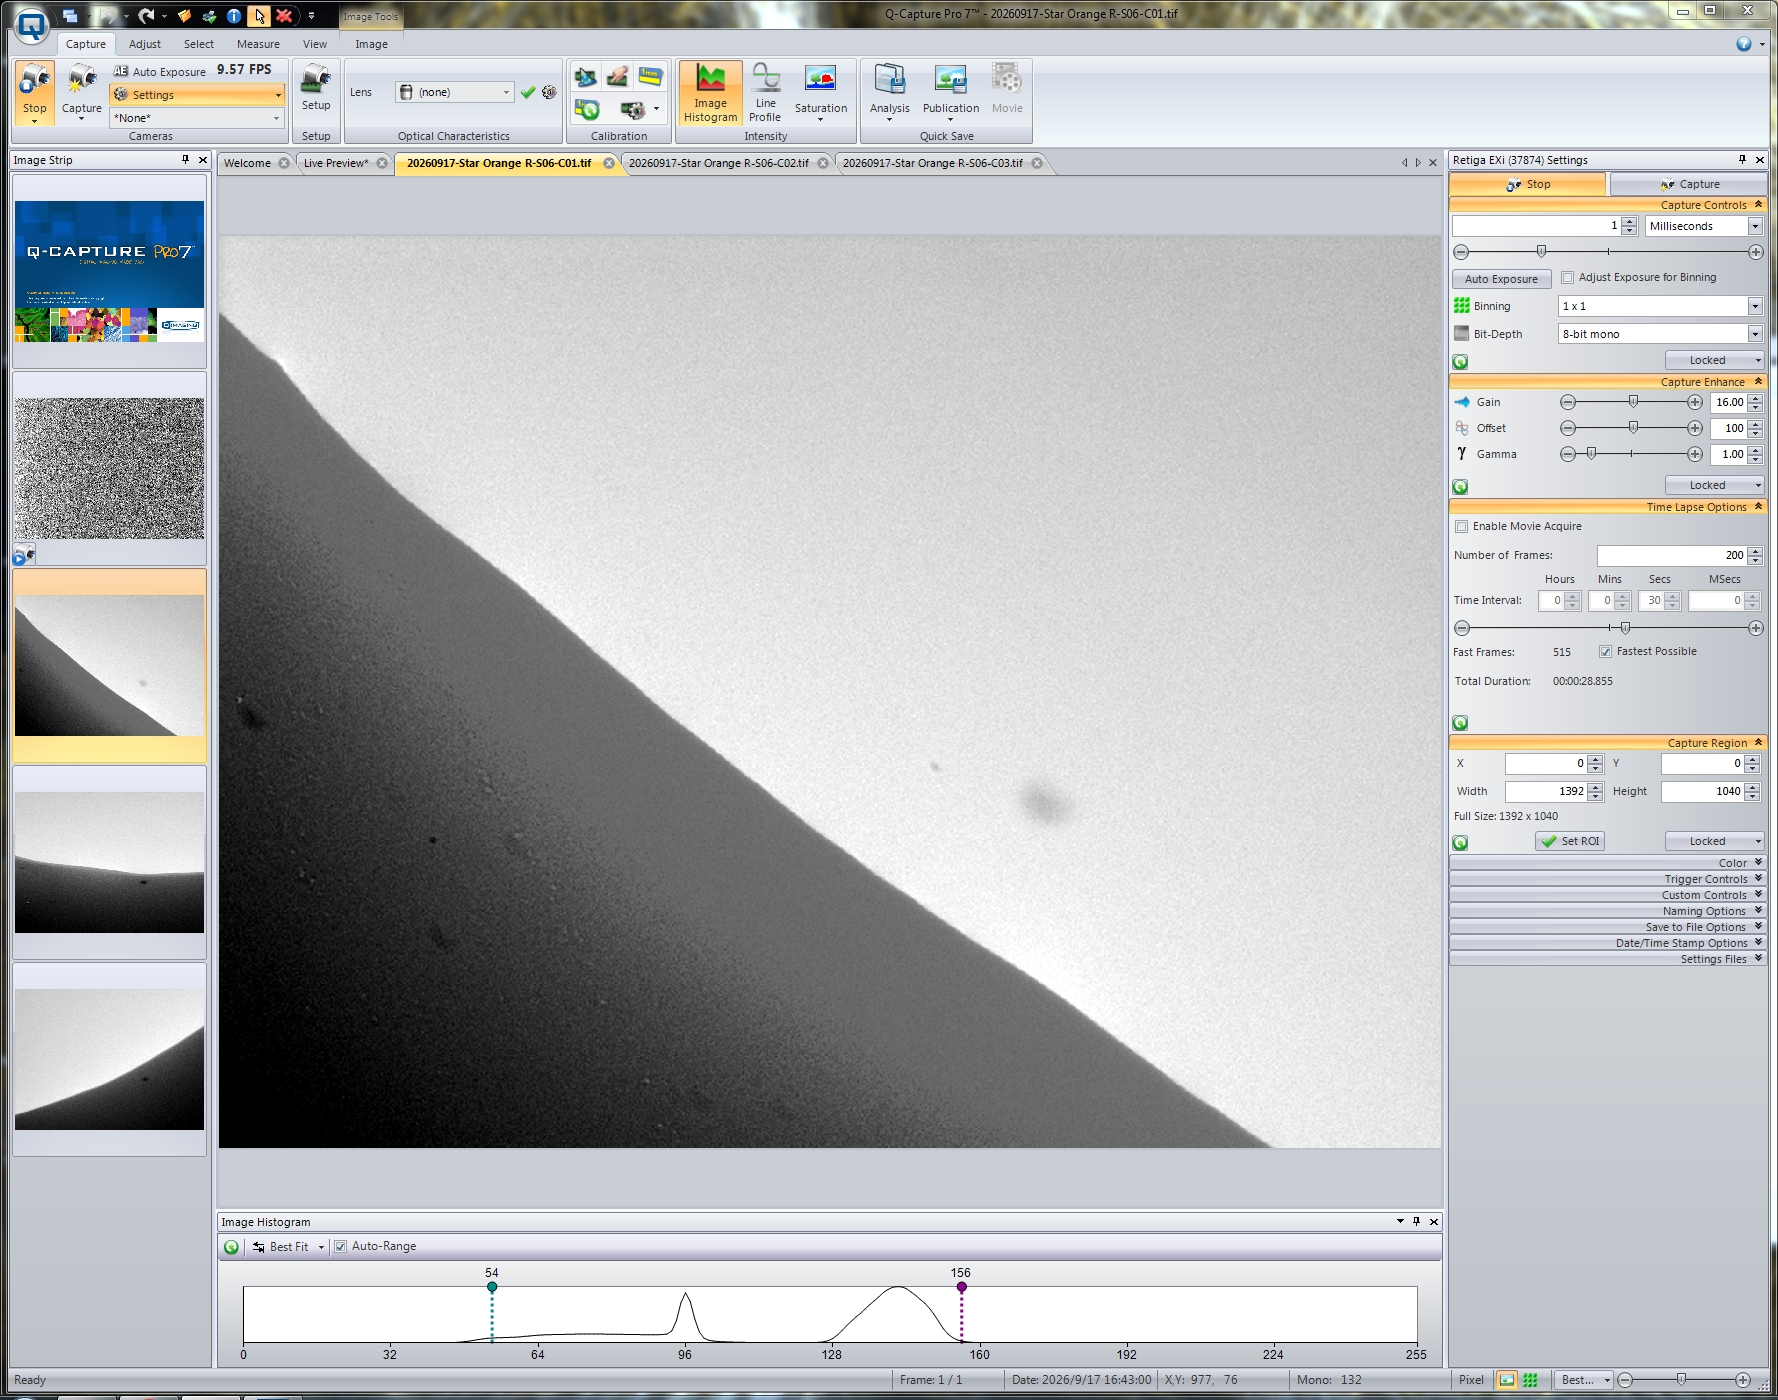
Task: Click the ROI Width input field
Action: click(1546, 791)
